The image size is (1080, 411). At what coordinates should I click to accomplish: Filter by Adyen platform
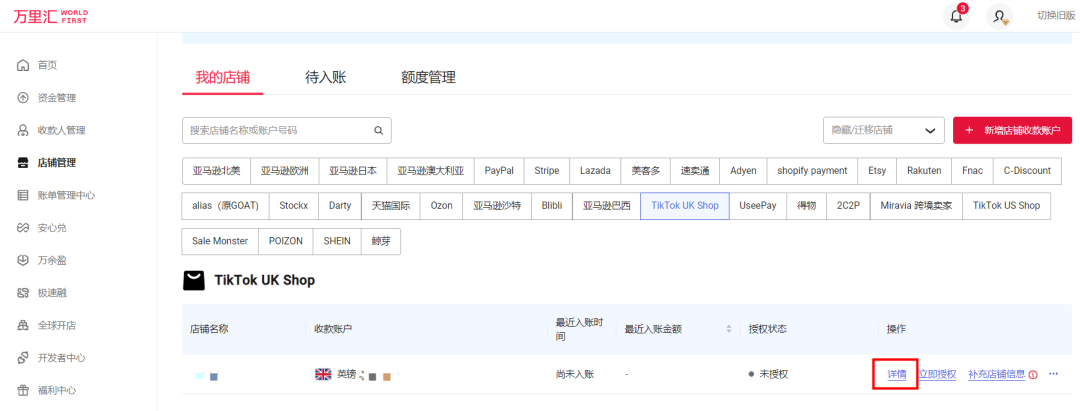(x=743, y=171)
